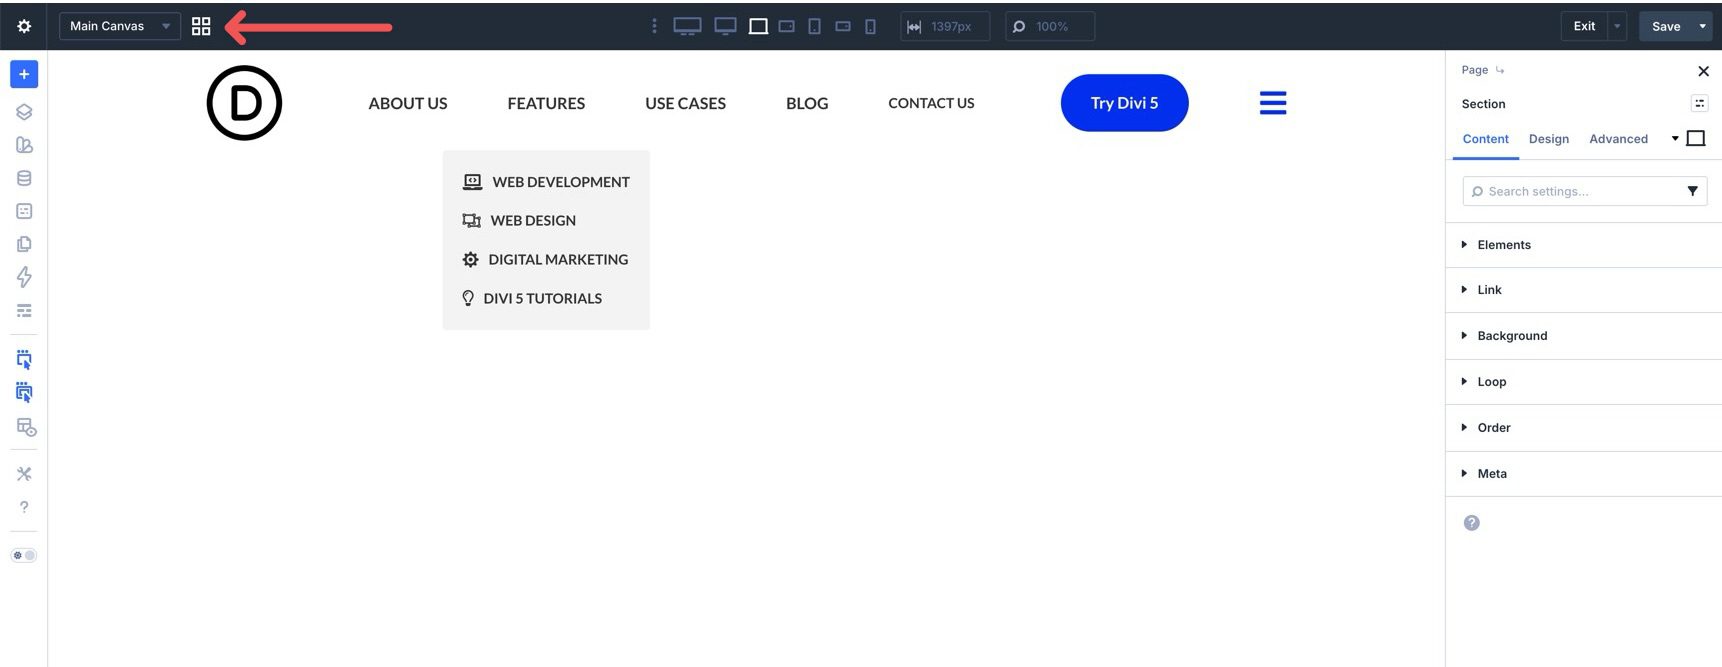Screen dimensions: 1722x667
Task: Open the settings filter icon
Action: click(x=1692, y=191)
